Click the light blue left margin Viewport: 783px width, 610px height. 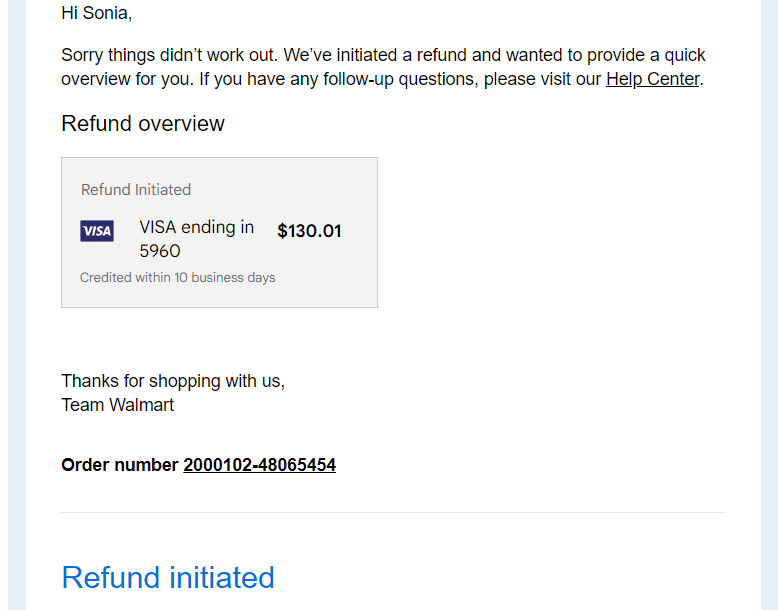point(17,305)
